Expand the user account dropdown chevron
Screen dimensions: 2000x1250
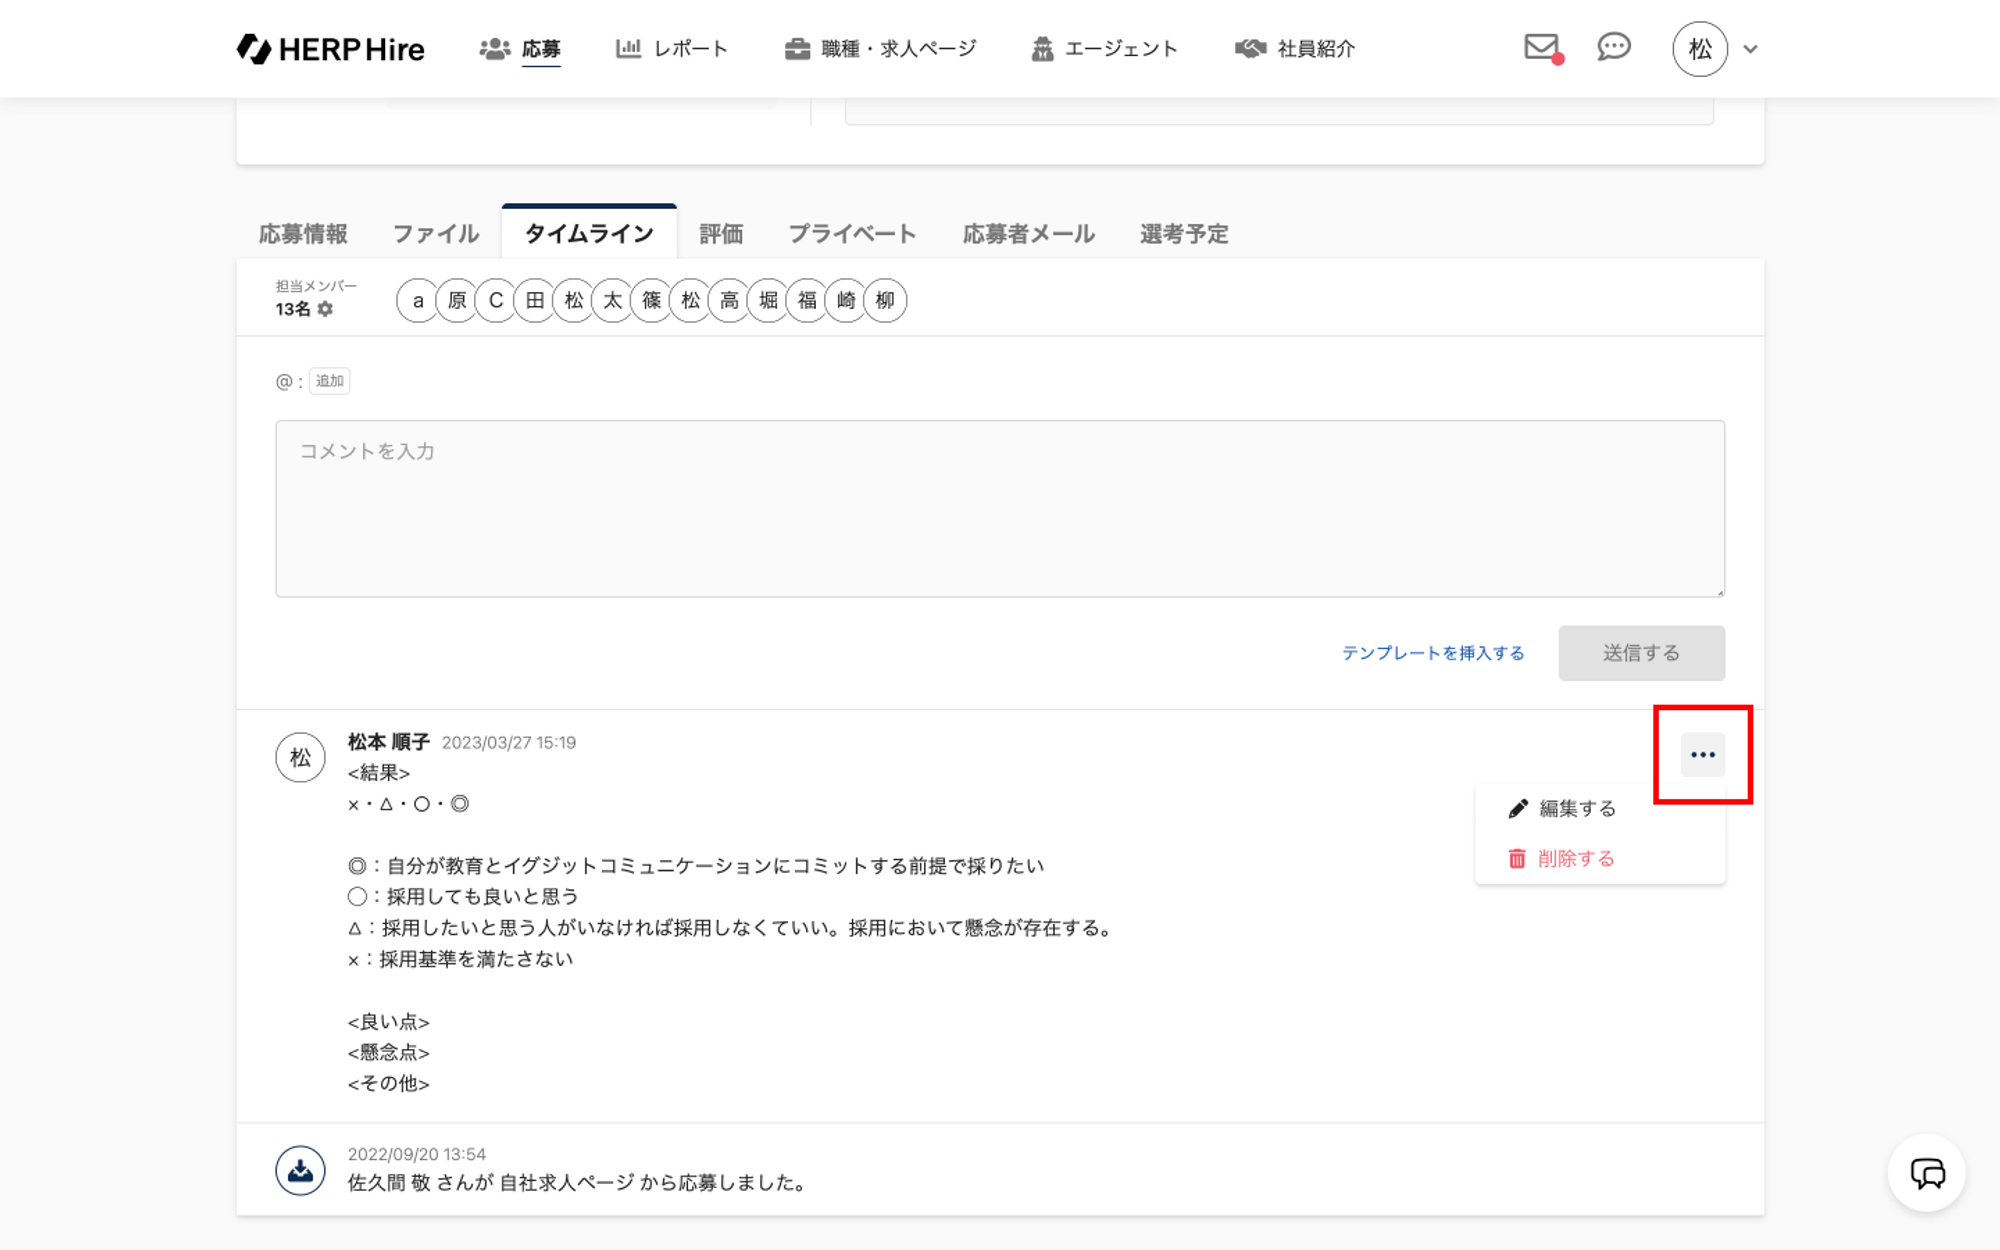coord(1750,49)
